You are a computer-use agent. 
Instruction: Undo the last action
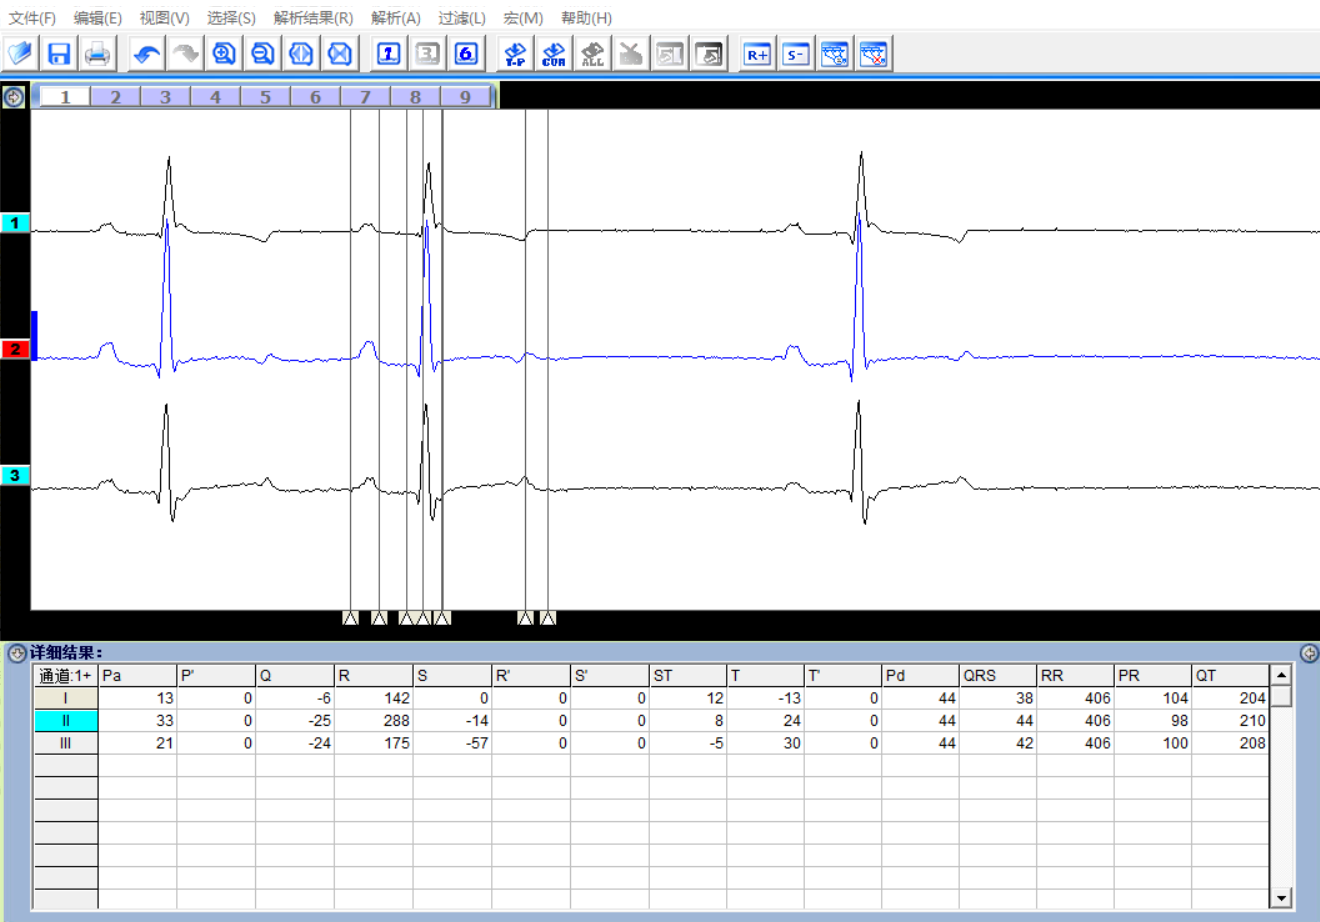click(147, 54)
